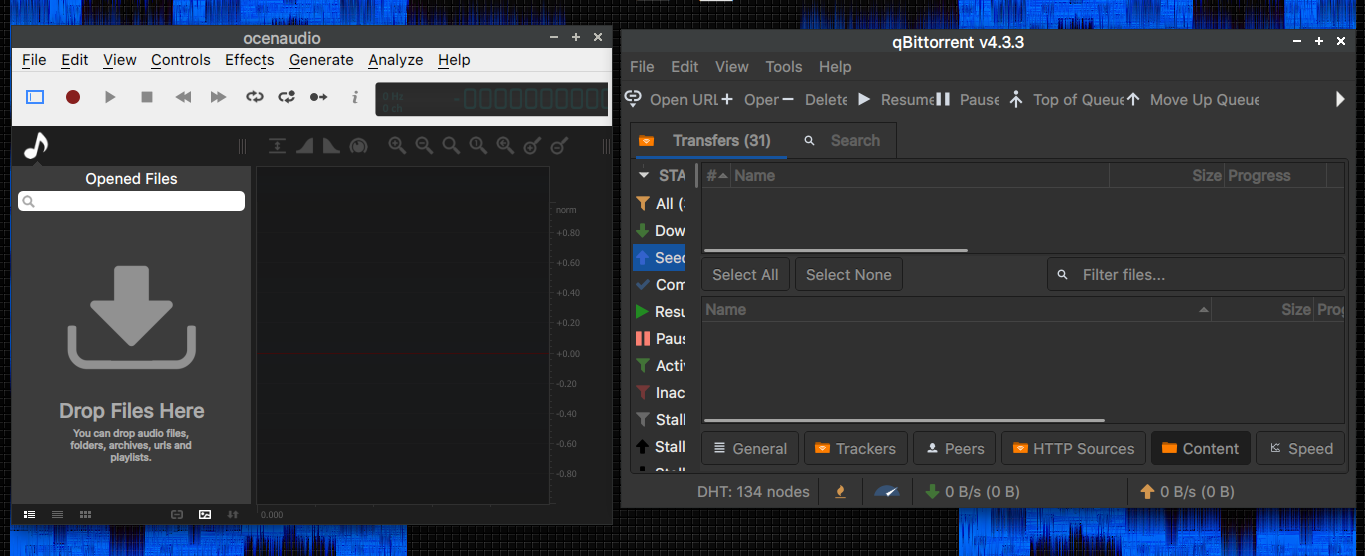Screen dimensions: 1365x556
Task: Switch opened files to grid view
Action: coord(85,514)
